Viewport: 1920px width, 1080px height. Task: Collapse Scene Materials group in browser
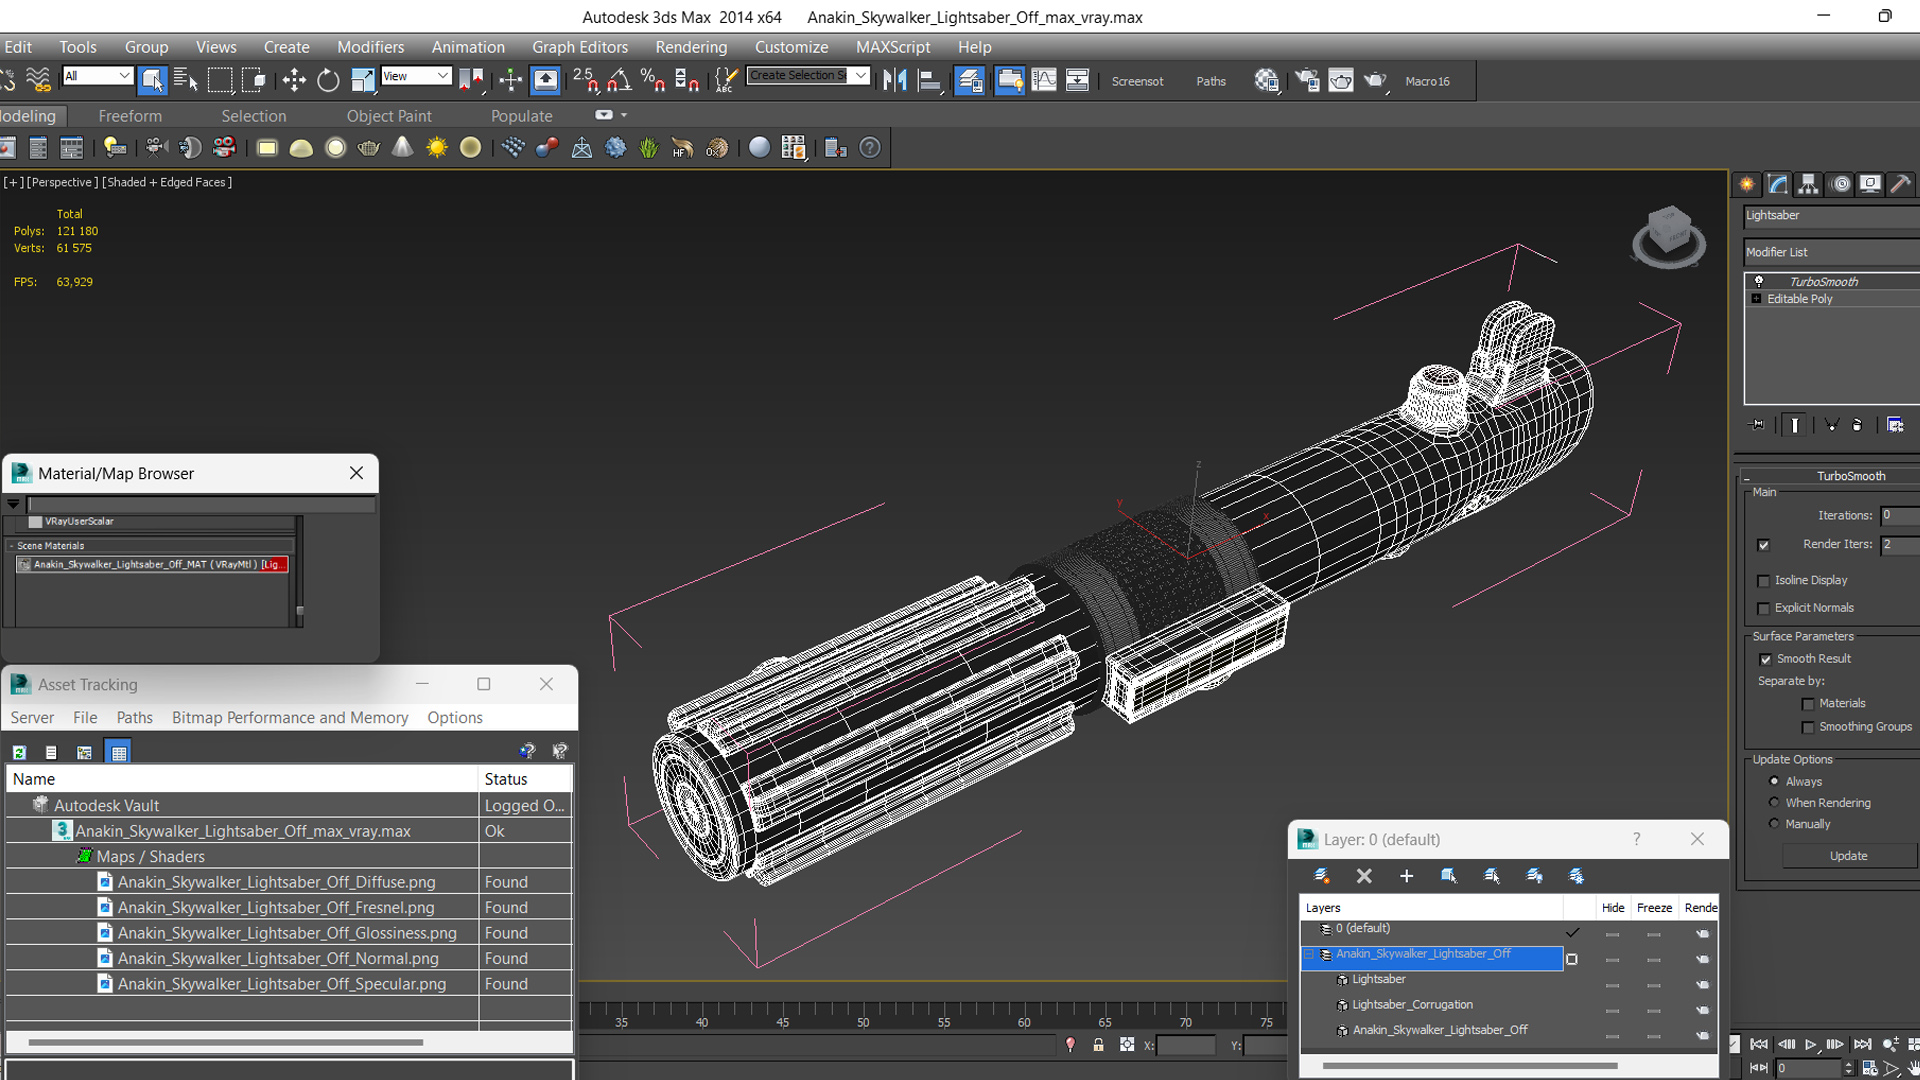point(12,546)
